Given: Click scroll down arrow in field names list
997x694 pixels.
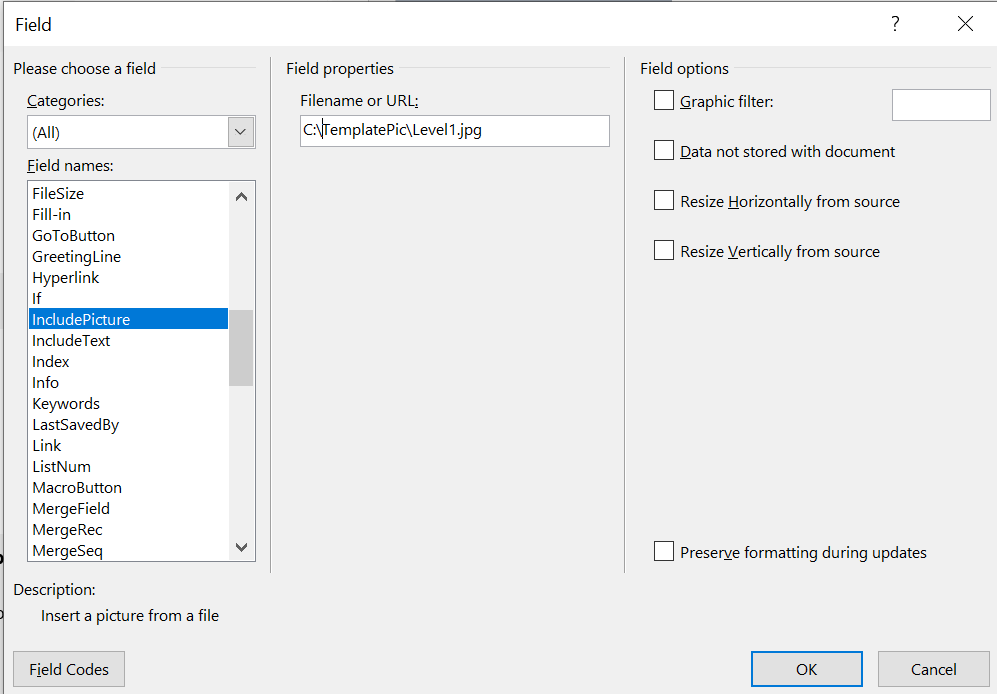Looking at the screenshot, I should pos(242,547).
